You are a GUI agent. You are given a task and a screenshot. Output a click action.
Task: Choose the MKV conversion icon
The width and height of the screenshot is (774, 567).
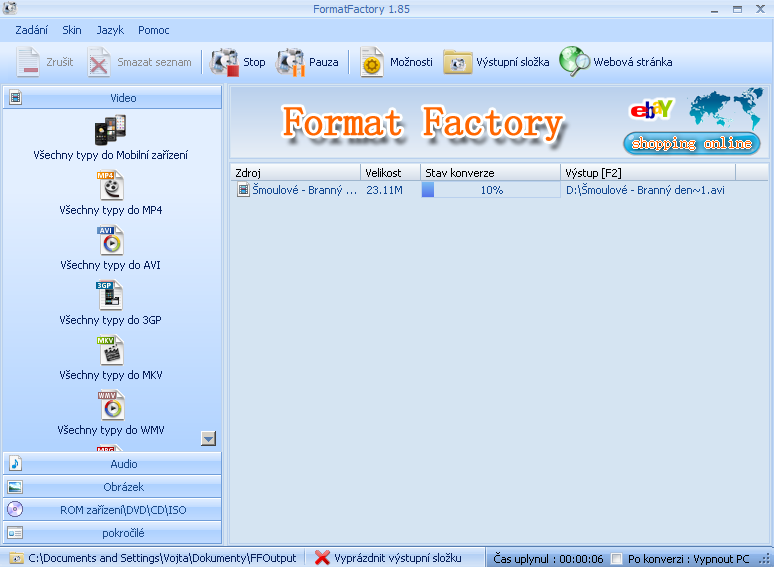point(111,350)
